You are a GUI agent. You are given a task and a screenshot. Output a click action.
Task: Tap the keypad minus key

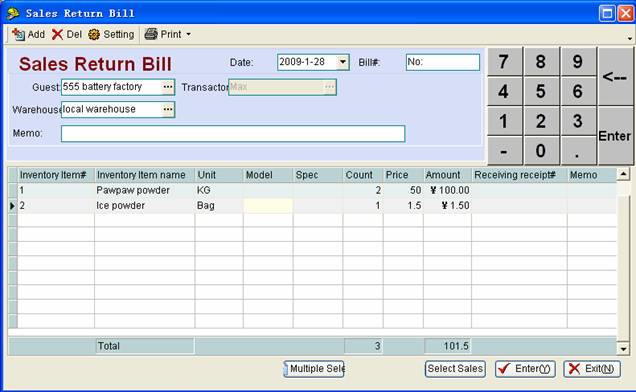click(x=504, y=151)
